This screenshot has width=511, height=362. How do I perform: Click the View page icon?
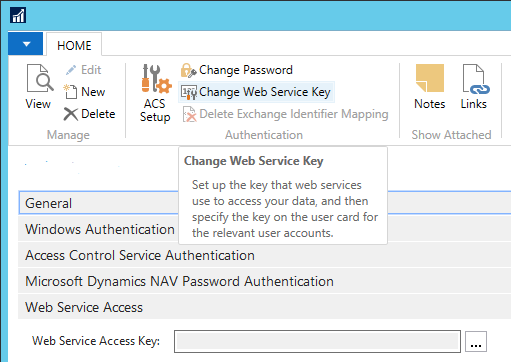pyautogui.click(x=40, y=78)
